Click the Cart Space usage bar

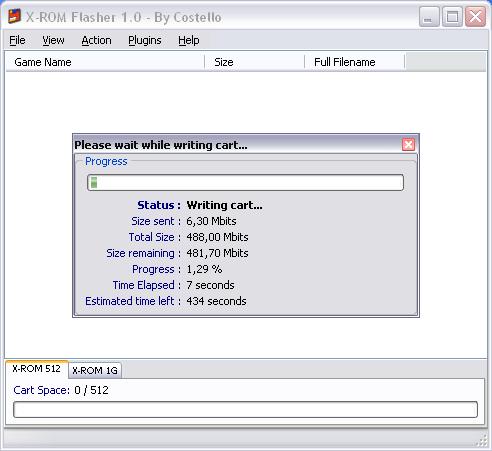click(x=245, y=409)
